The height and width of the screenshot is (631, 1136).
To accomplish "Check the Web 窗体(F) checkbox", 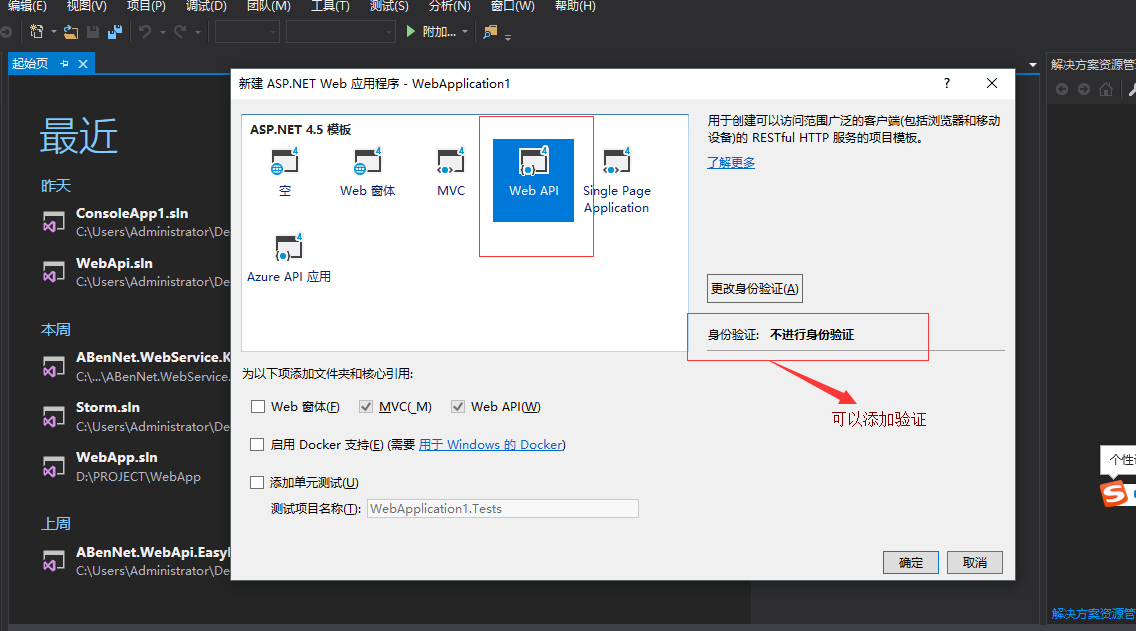I will click(x=257, y=406).
